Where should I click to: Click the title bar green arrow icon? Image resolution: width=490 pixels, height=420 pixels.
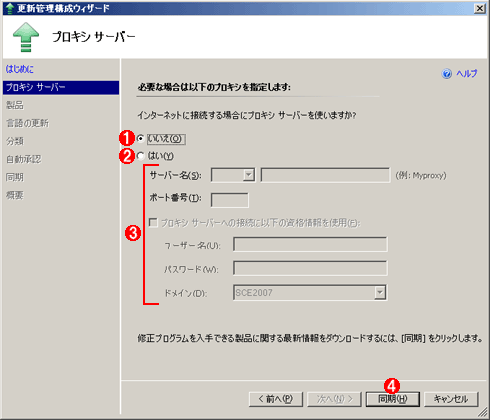coord(10,8)
